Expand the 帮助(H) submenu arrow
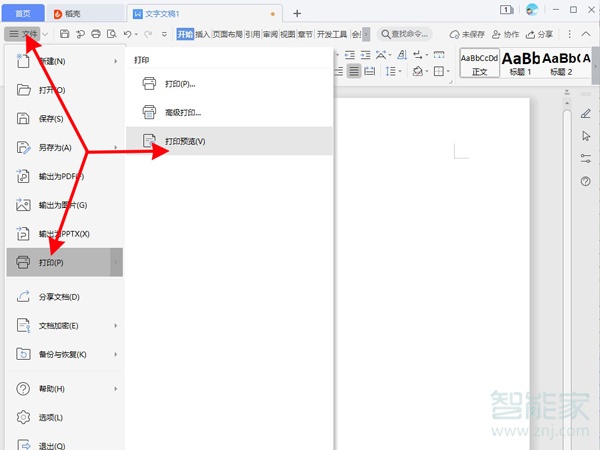This screenshot has height=450, width=600. (x=116, y=389)
